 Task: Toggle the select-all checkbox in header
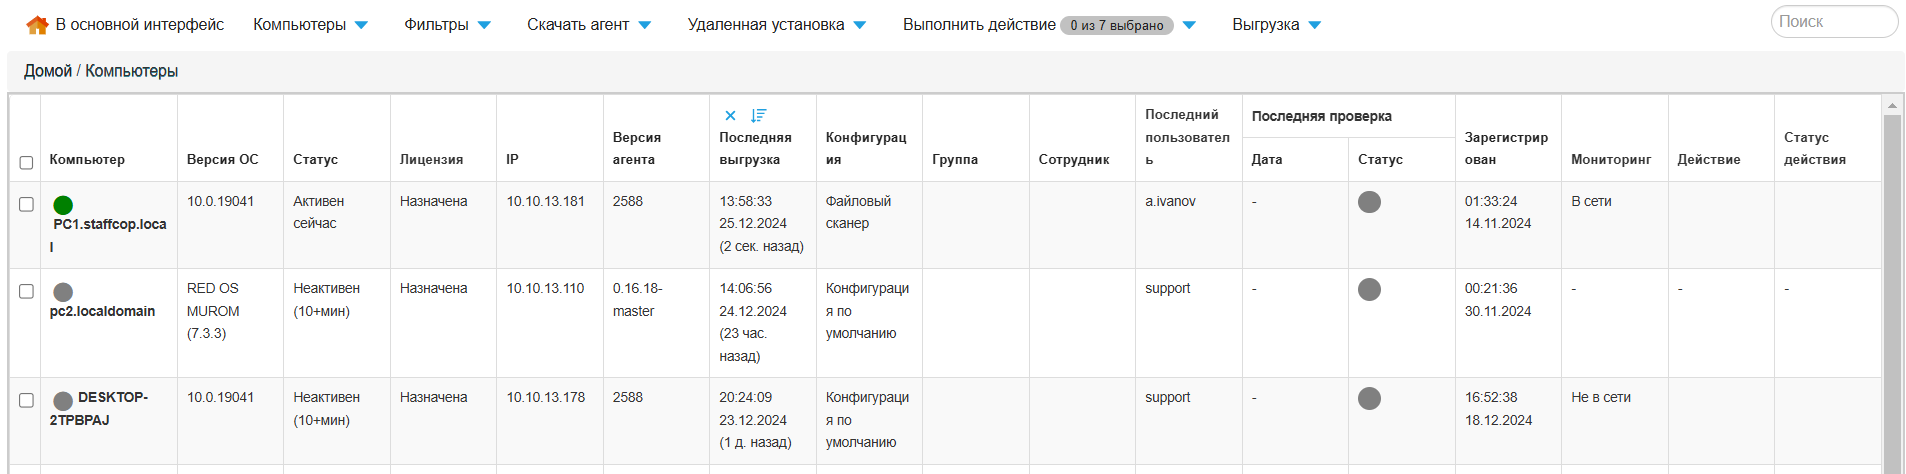(x=27, y=162)
